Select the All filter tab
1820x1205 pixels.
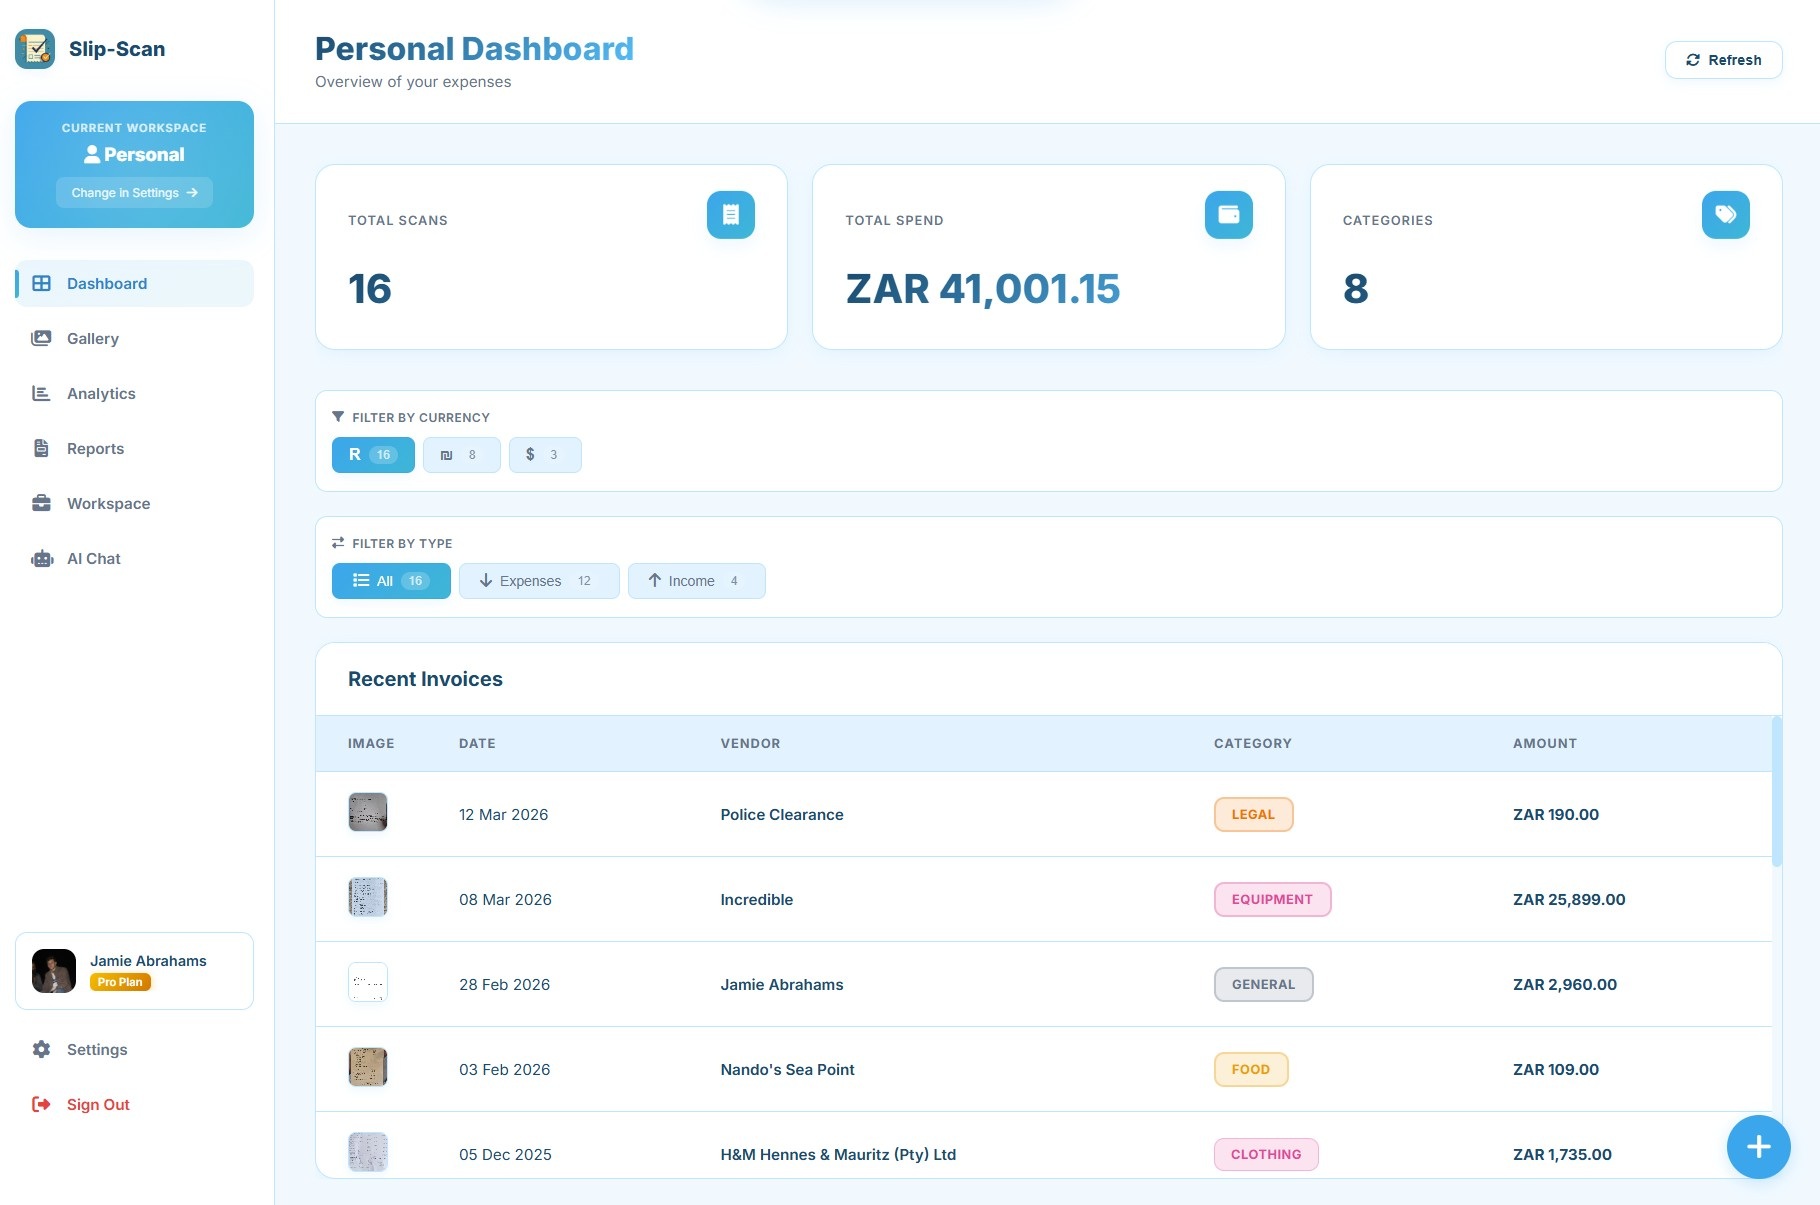[390, 581]
